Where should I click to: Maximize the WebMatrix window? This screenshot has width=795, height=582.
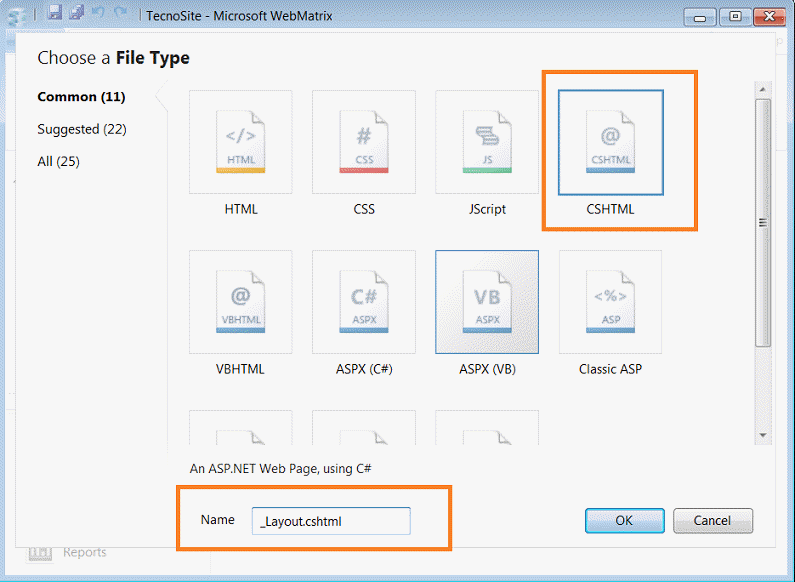(735, 17)
